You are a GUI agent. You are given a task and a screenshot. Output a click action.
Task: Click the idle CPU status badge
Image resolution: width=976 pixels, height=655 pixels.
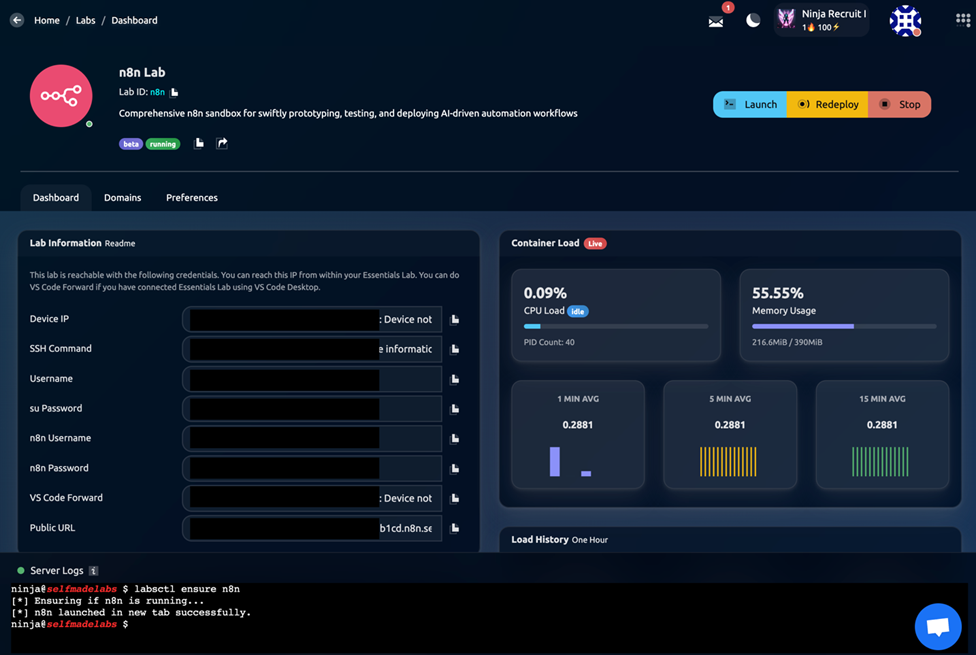pos(578,311)
